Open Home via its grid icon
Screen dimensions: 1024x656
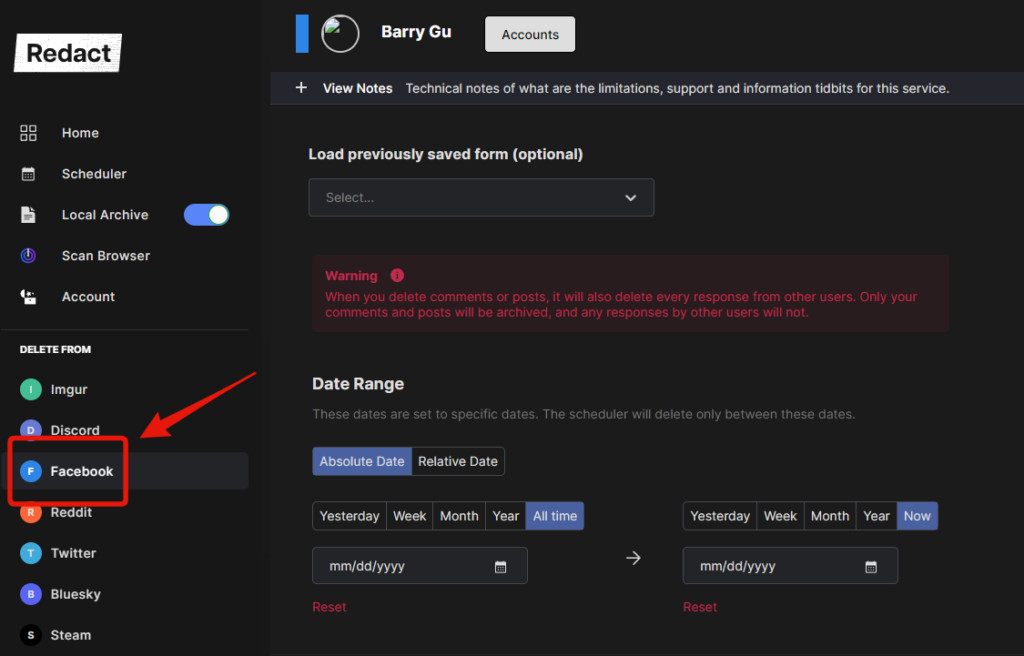(28, 133)
